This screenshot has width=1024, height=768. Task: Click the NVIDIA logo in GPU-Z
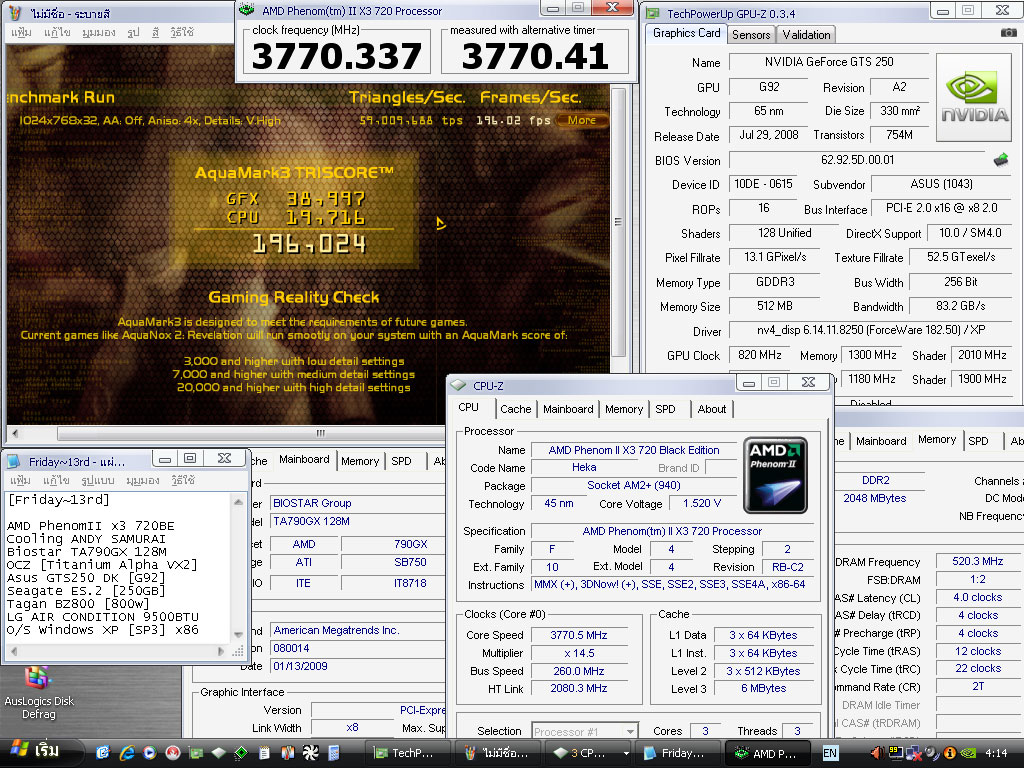[974, 98]
